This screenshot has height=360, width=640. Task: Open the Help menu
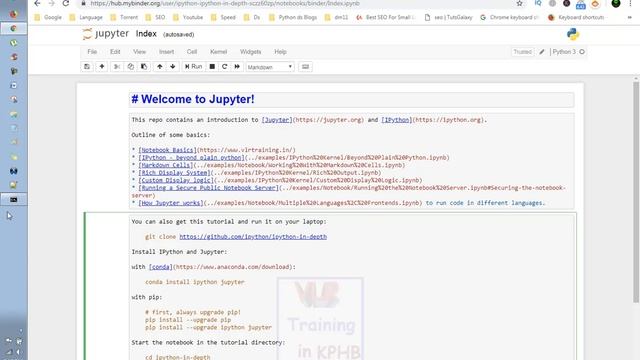pyautogui.click(x=280, y=52)
